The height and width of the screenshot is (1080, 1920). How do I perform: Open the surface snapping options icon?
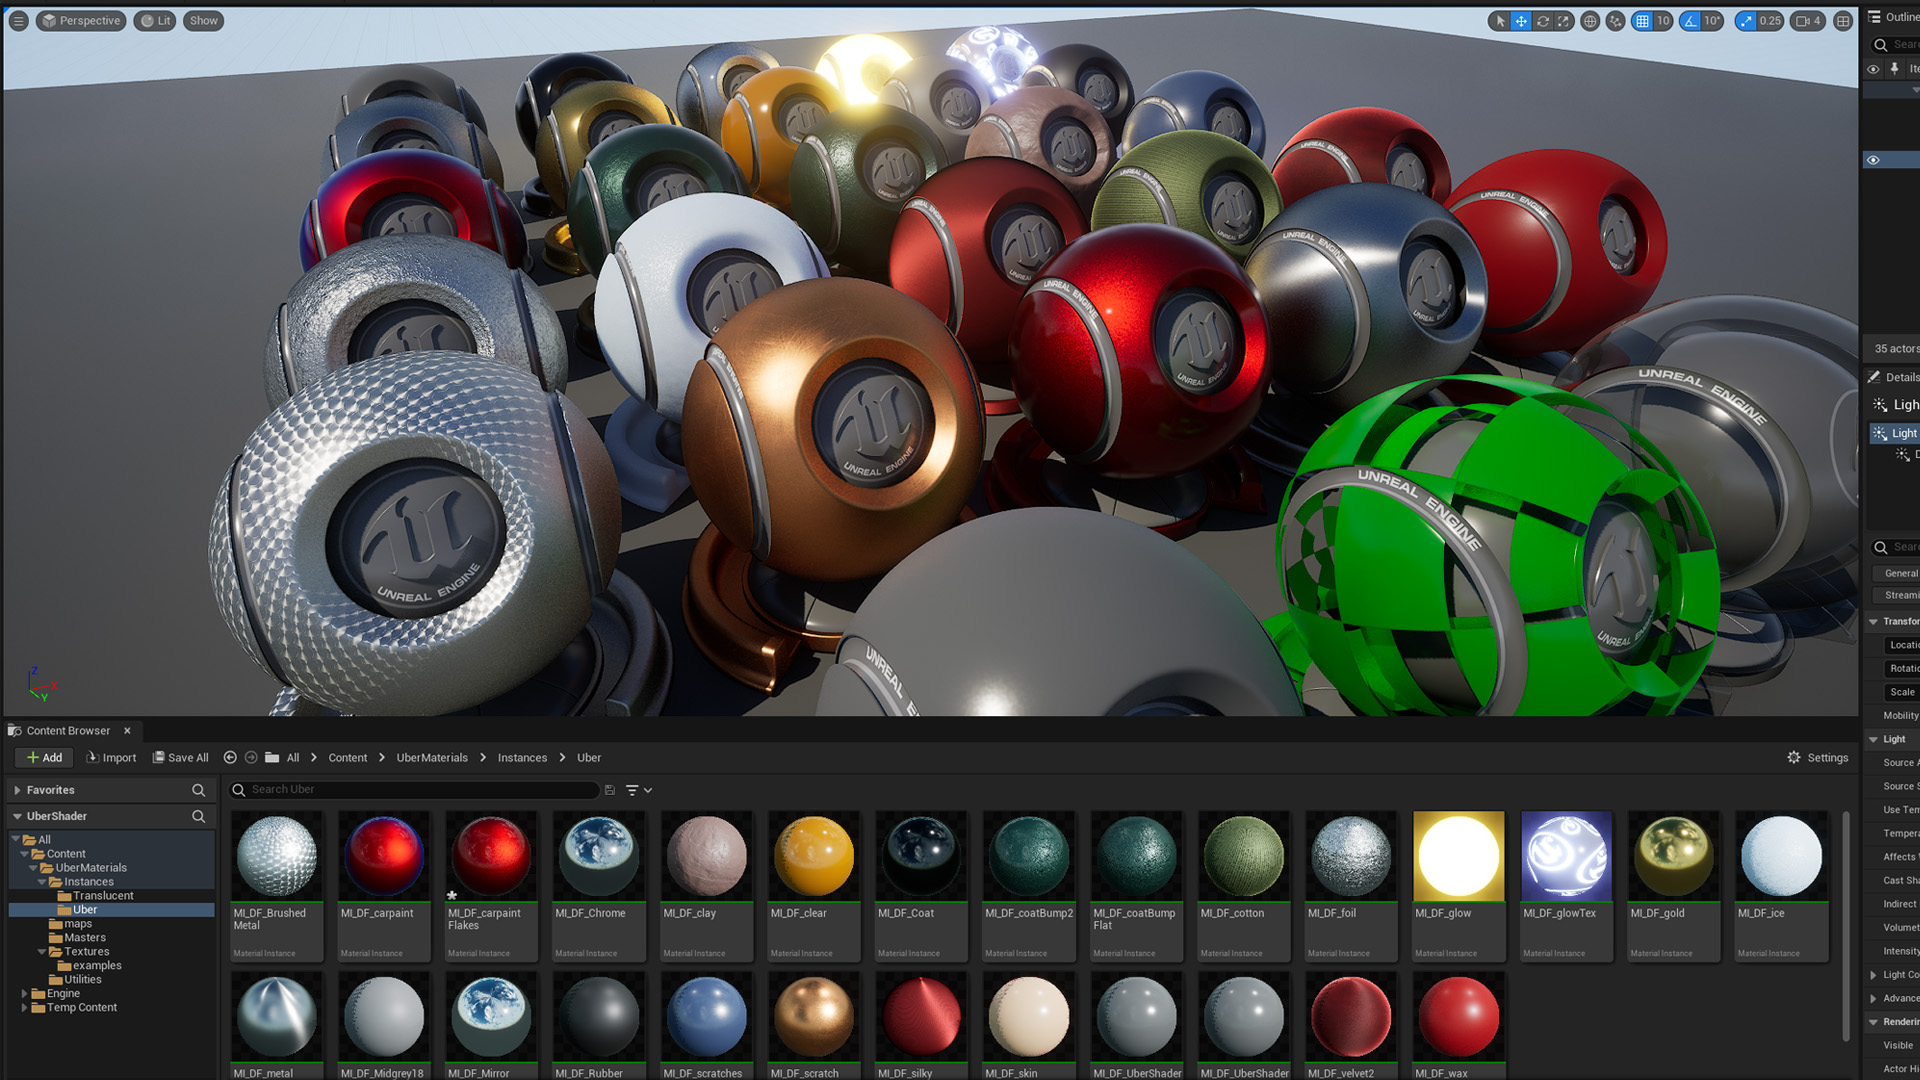[1615, 21]
